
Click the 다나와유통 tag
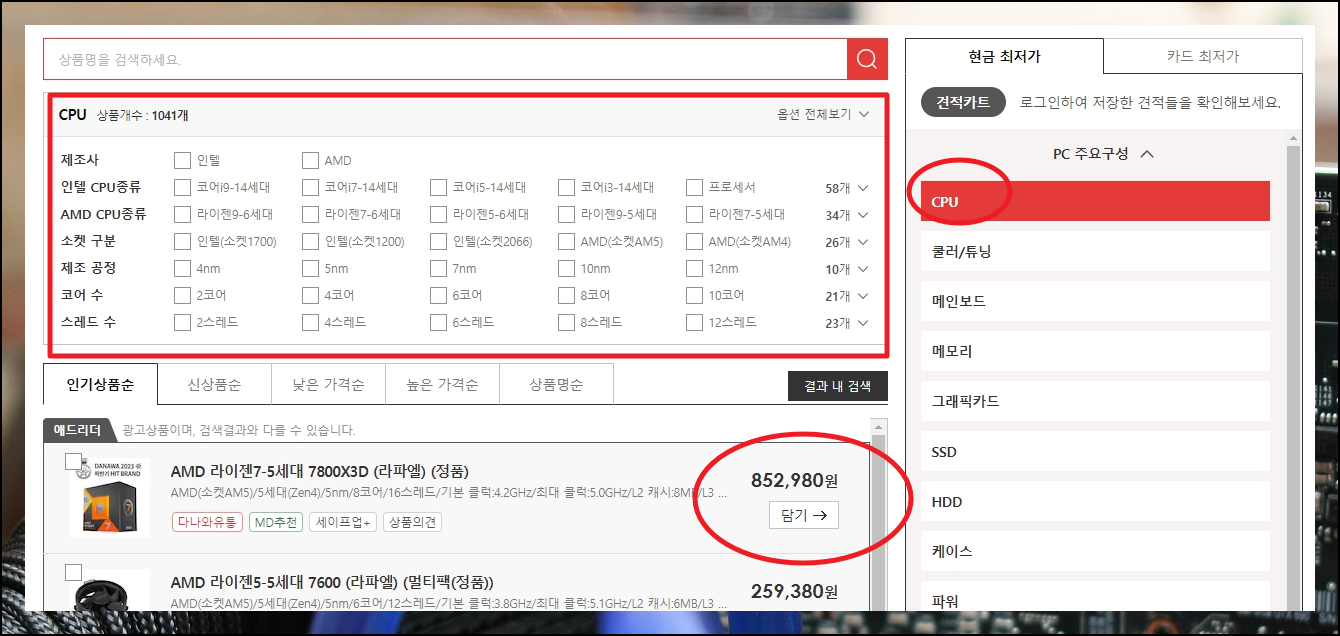click(207, 522)
